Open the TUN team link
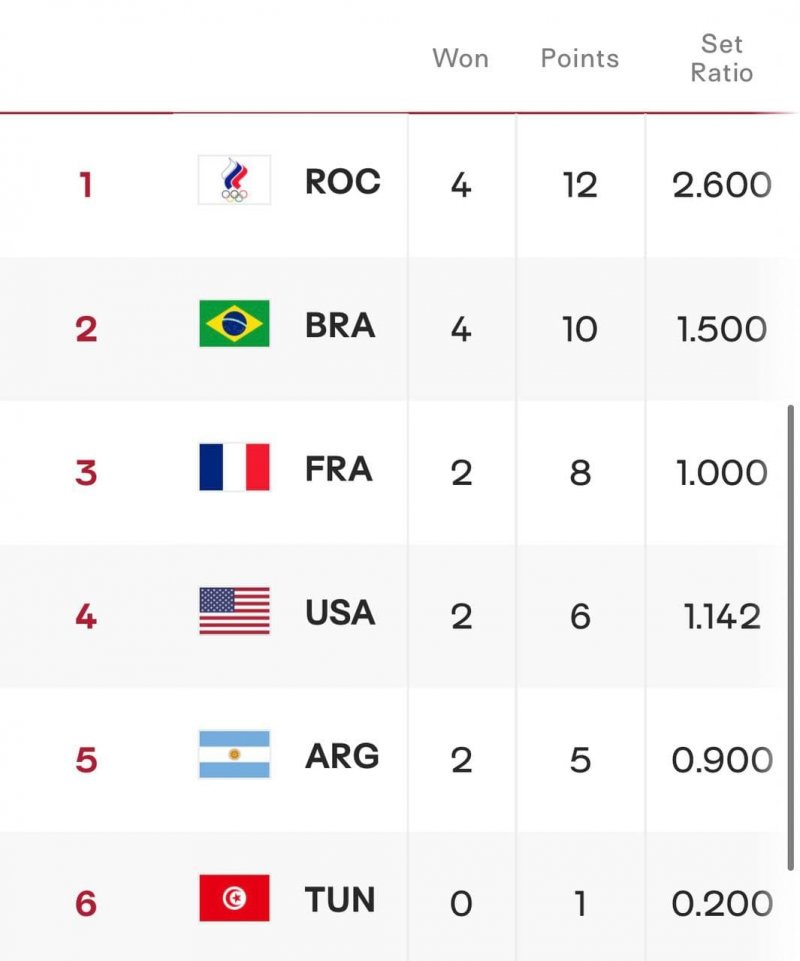 click(340, 900)
